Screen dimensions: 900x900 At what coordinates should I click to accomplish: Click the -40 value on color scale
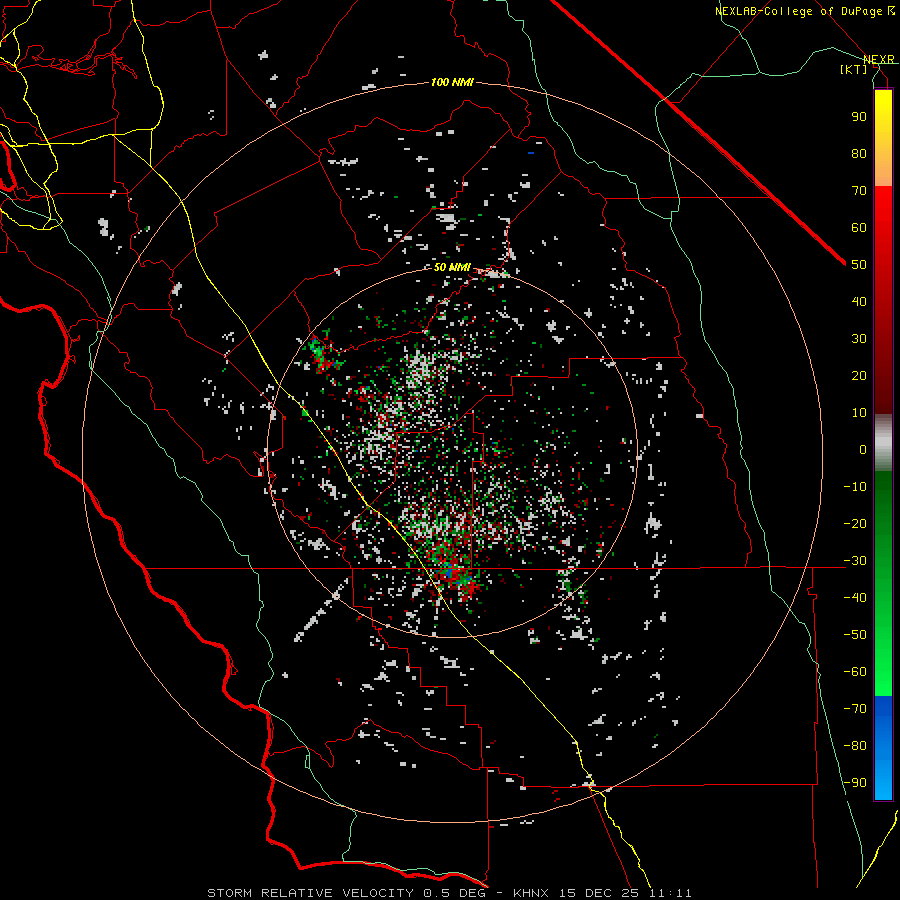[855, 598]
